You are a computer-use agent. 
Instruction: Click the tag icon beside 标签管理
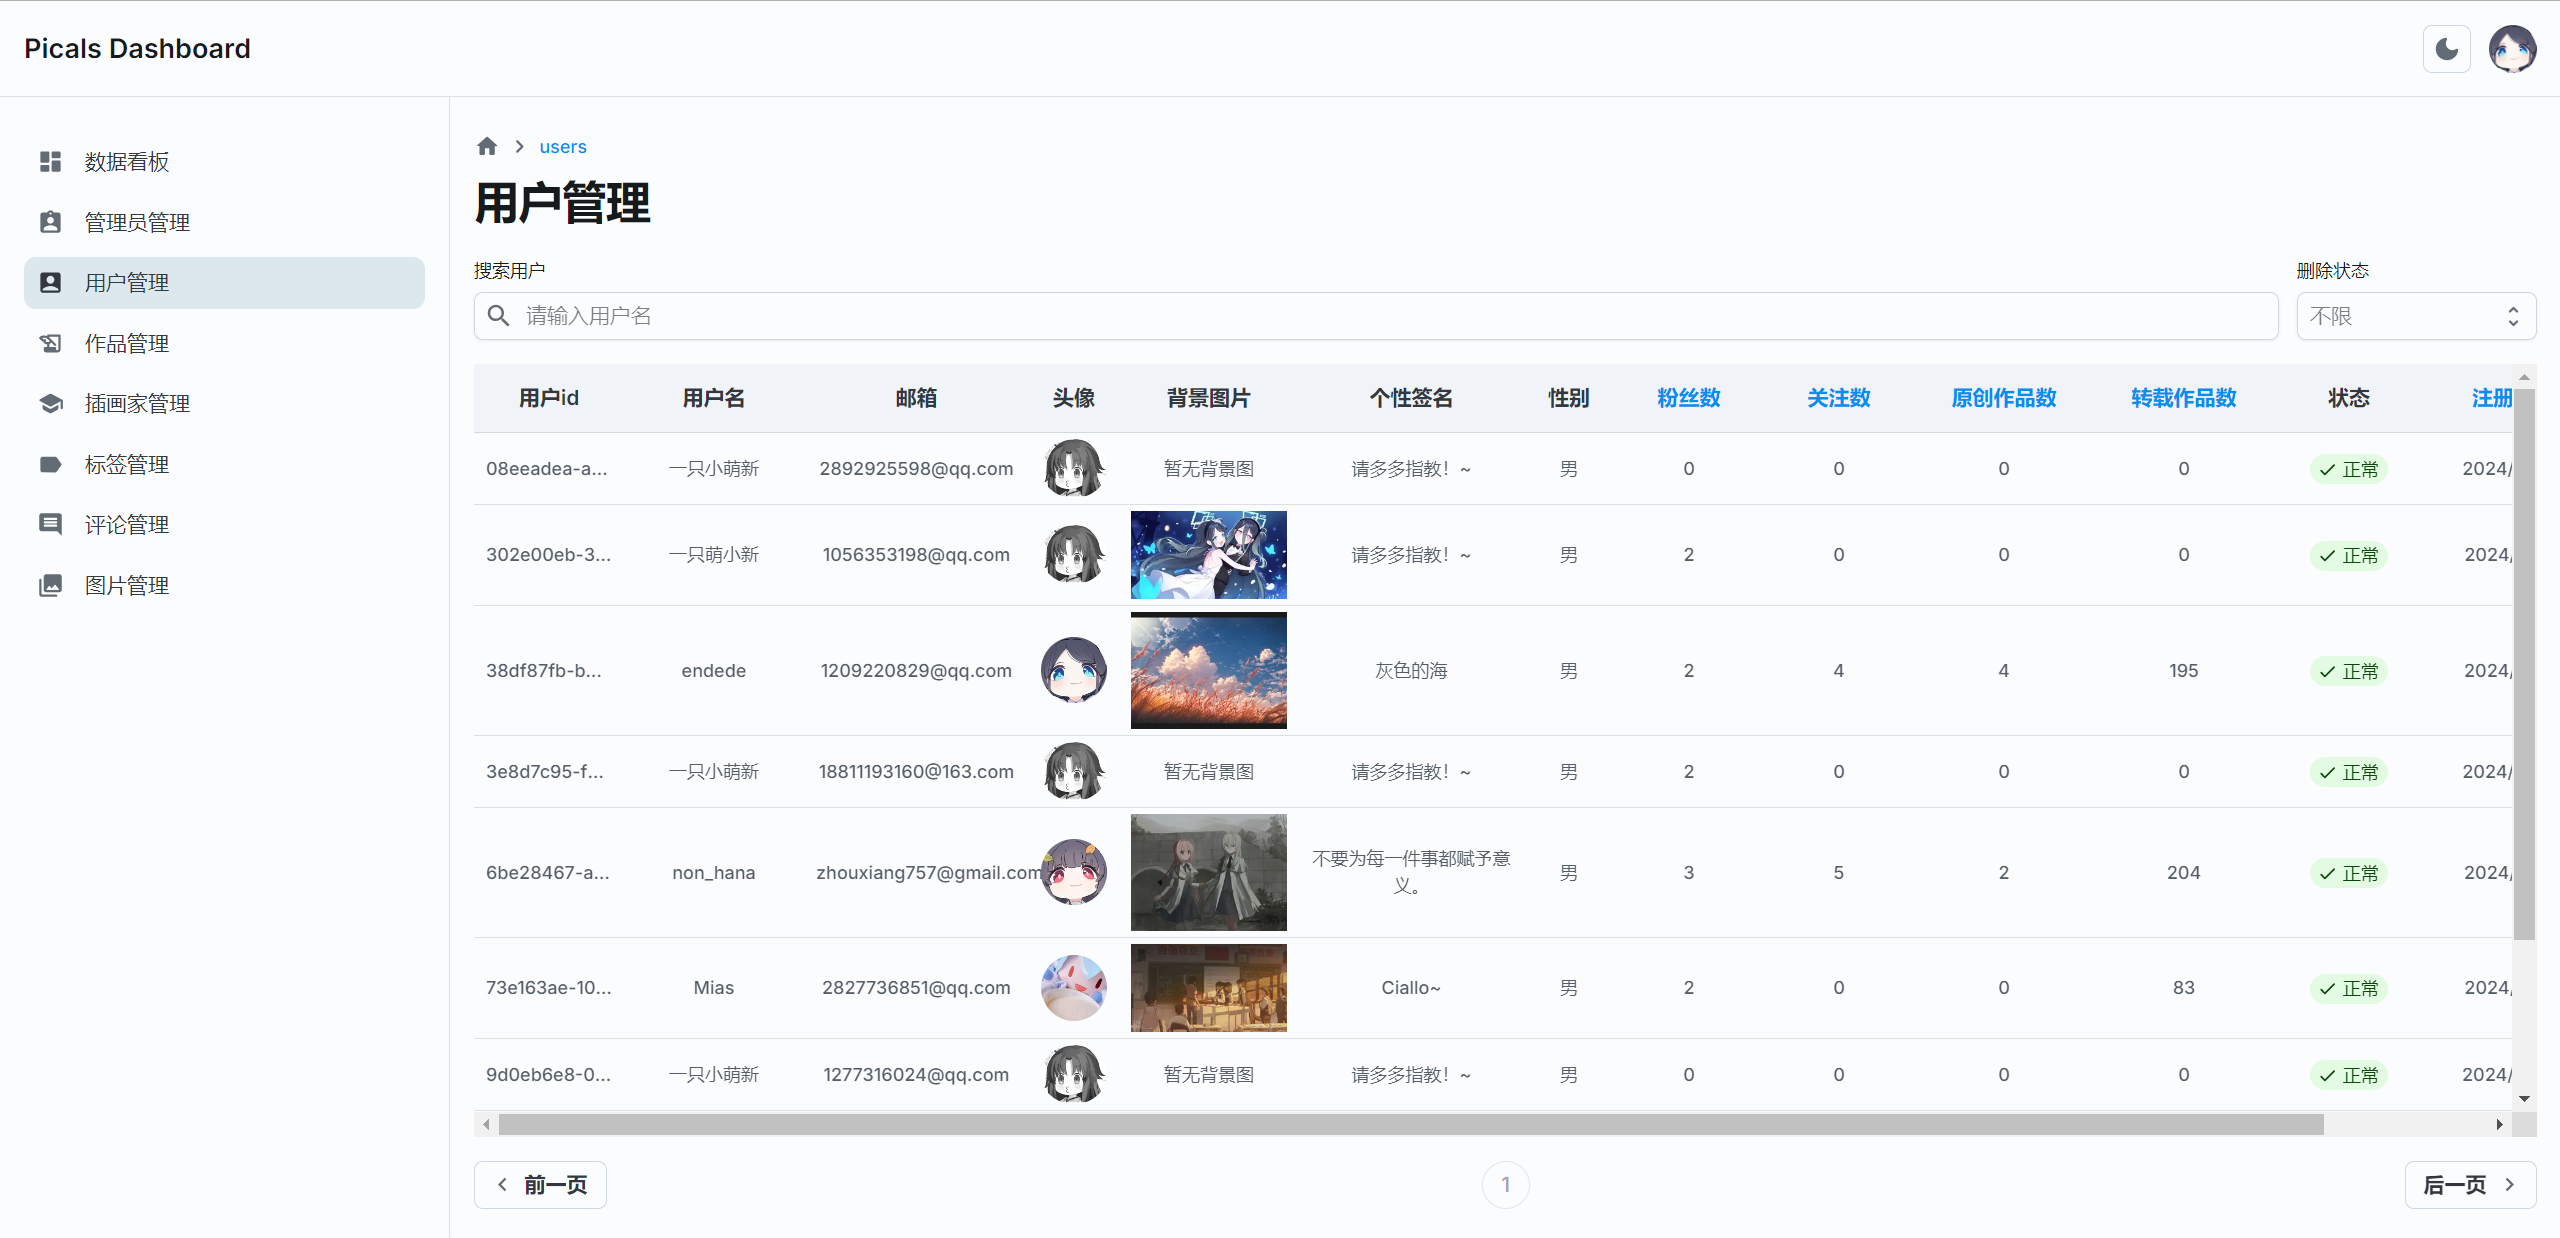(50, 464)
